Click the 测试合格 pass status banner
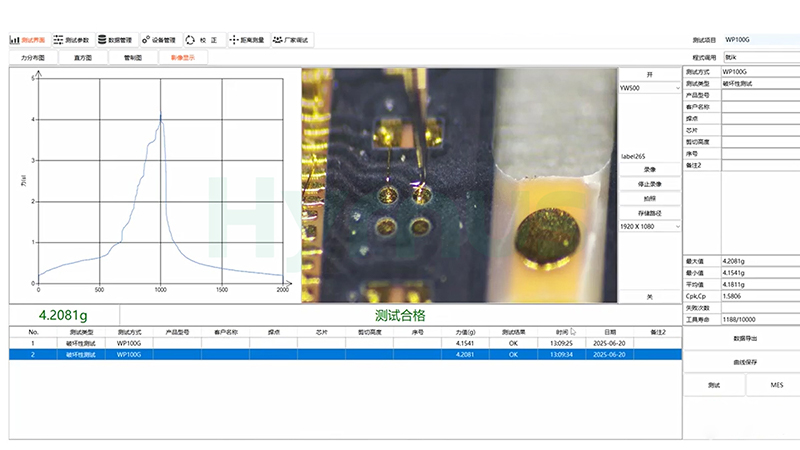The image size is (800, 450). point(401,315)
